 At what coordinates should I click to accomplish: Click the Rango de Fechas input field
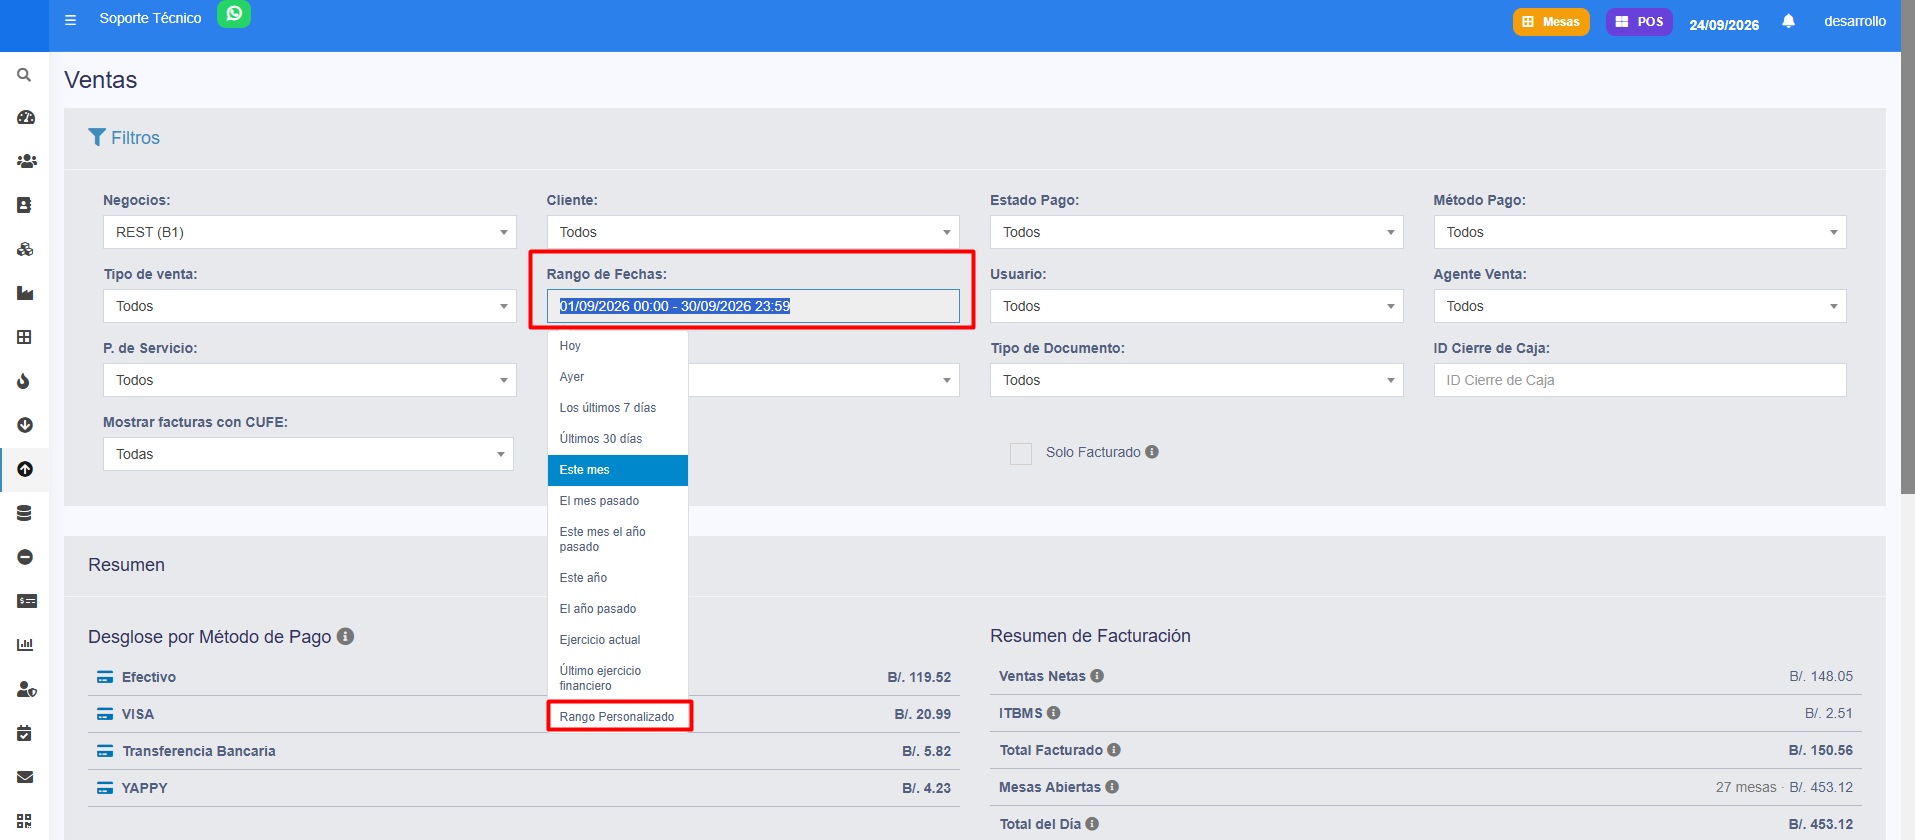(x=753, y=306)
